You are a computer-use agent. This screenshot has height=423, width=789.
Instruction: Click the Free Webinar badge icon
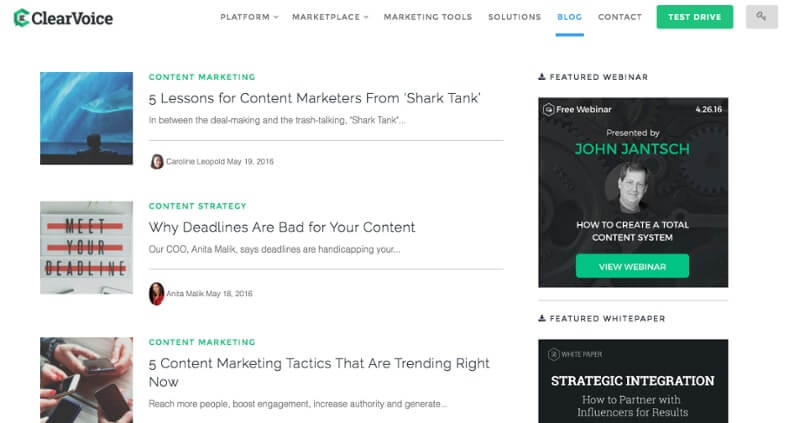click(x=548, y=109)
